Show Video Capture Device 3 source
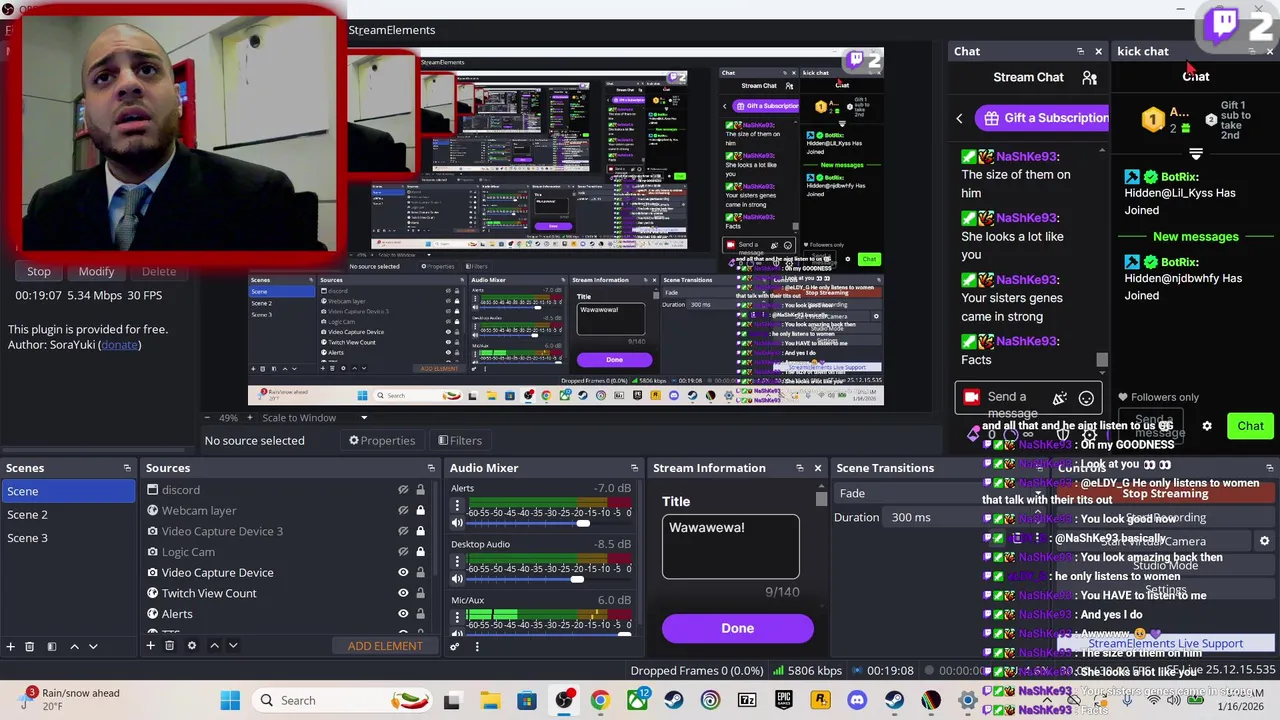The width and height of the screenshot is (1280, 720). click(x=403, y=531)
